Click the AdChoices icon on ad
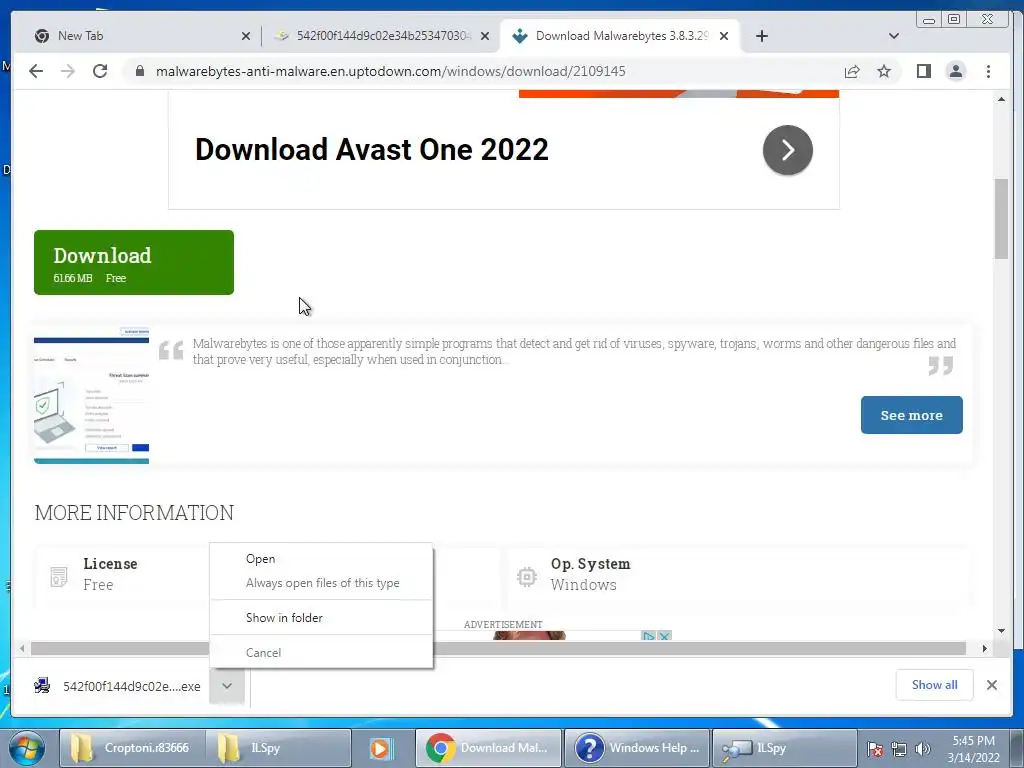 tap(648, 635)
